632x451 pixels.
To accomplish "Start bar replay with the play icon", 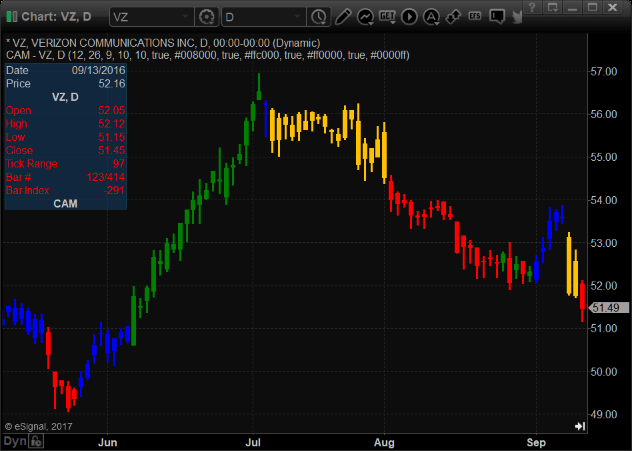I will coord(409,17).
